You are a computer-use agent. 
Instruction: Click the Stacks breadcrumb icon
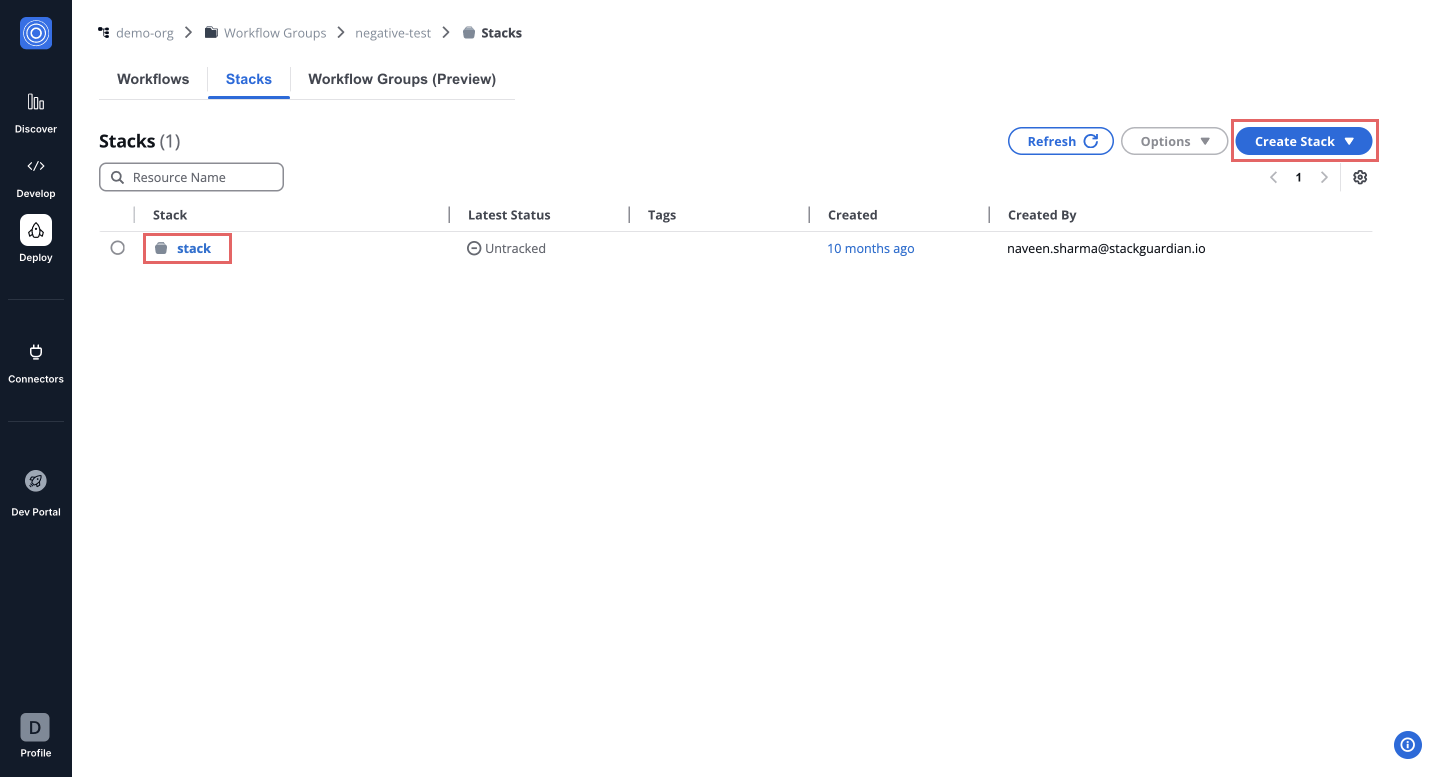469,33
